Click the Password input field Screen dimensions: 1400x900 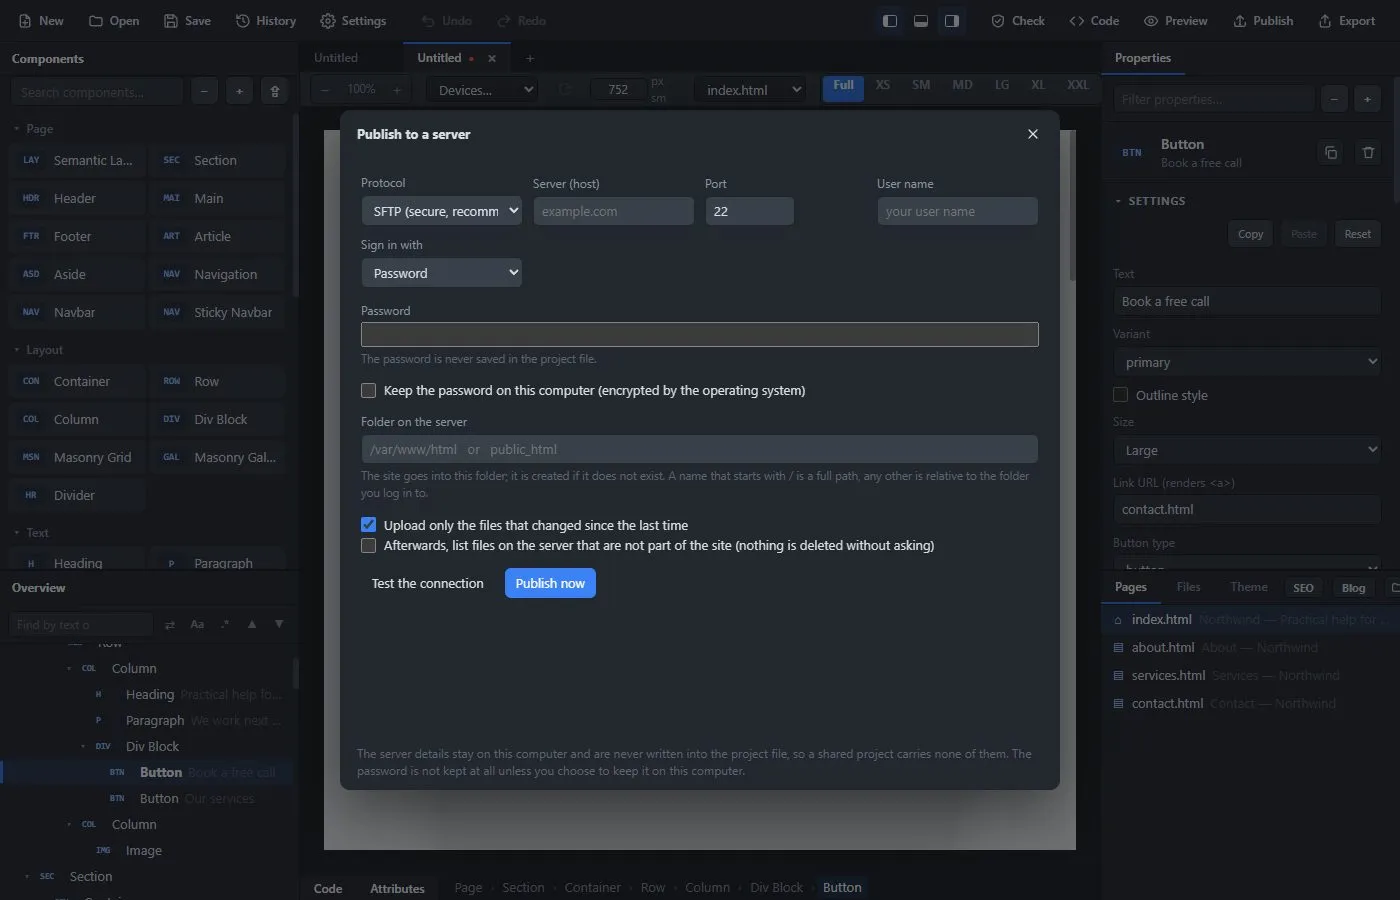coord(700,334)
